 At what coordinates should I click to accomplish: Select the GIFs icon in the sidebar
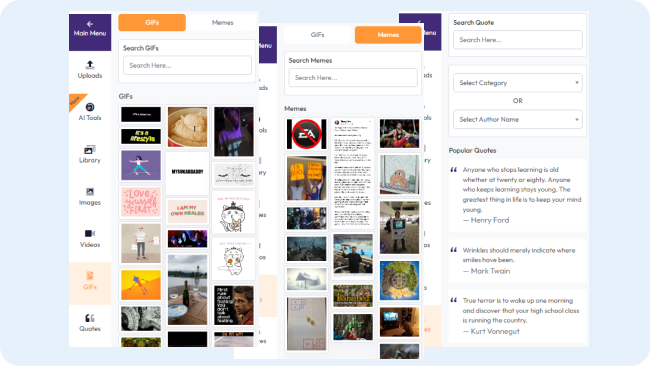point(90,276)
